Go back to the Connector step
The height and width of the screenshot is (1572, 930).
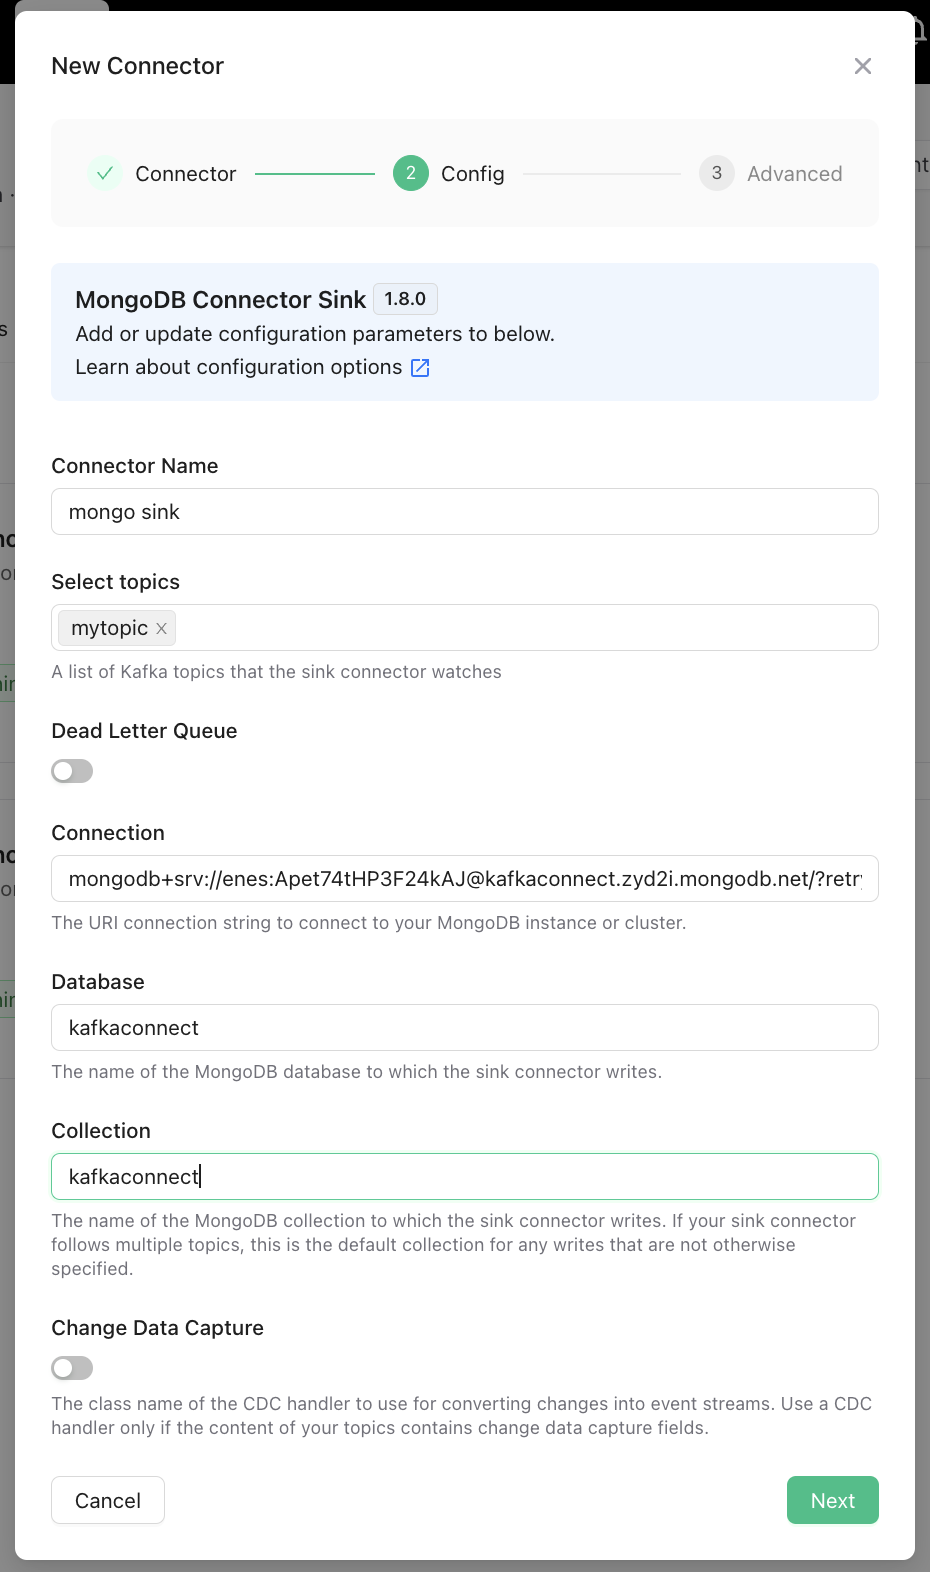(x=185, y=173)
